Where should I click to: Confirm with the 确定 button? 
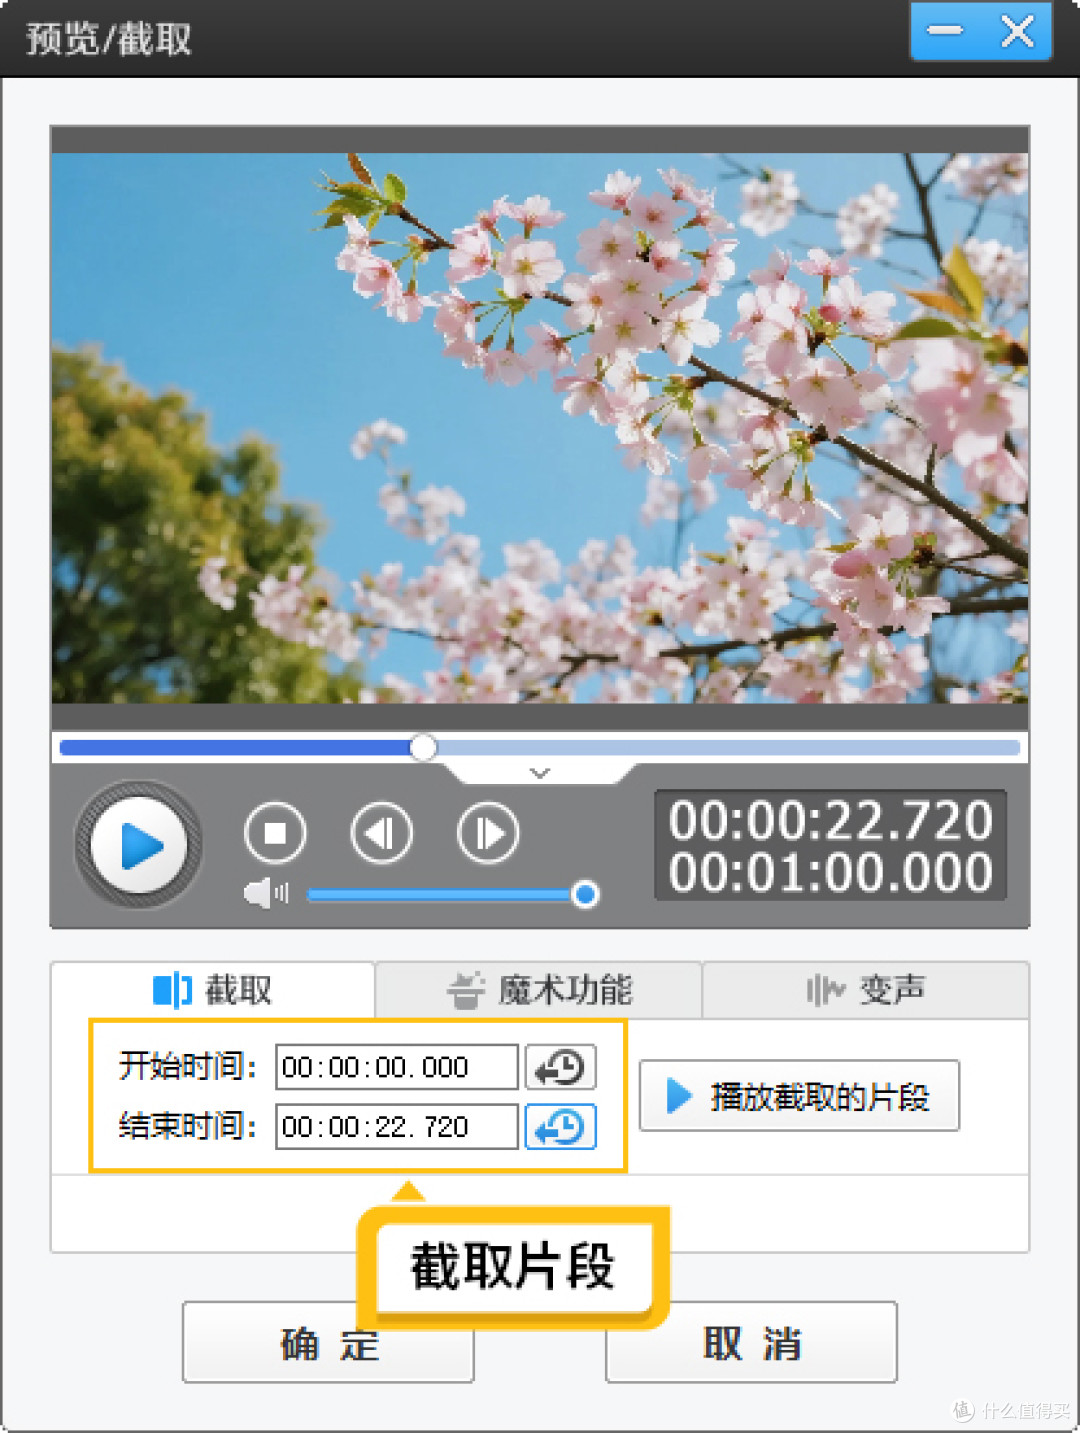tap(328, 1343)
